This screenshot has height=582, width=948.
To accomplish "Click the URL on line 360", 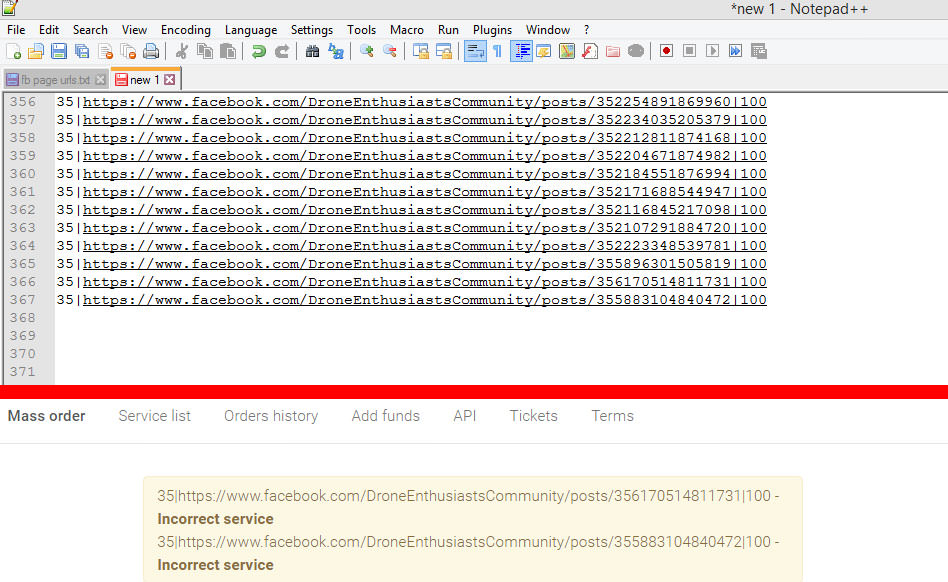I will pos(424,174).
